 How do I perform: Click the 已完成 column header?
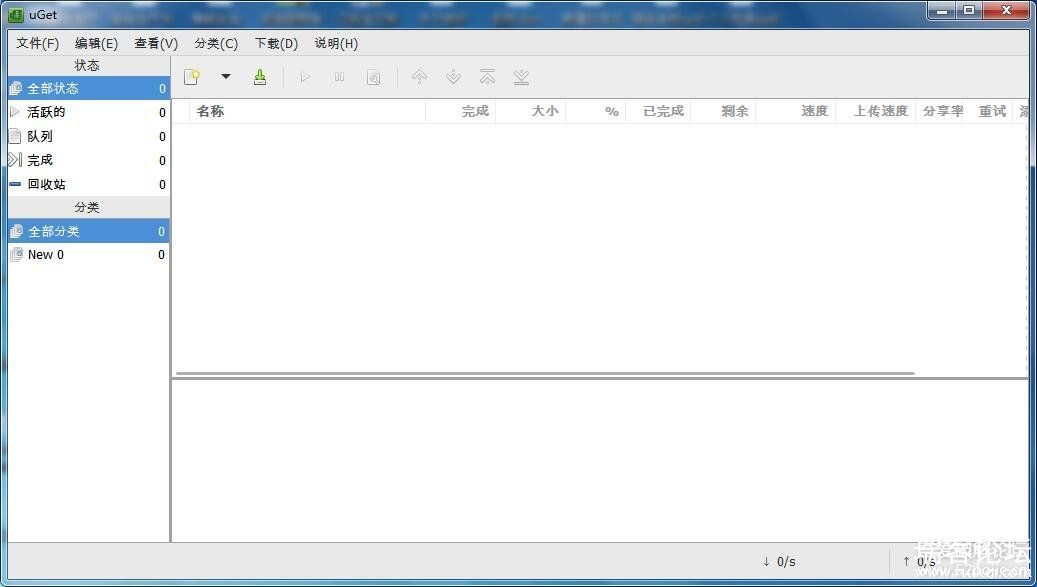click(x=658, y=111)
